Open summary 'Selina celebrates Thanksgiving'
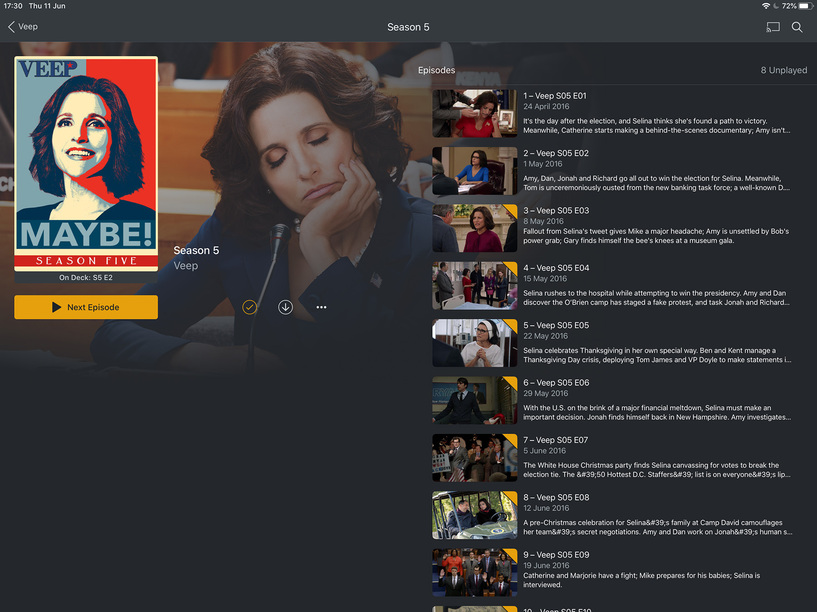Viewport: 817px width, 612px height. pyautogui.click(x=657, y=355)
